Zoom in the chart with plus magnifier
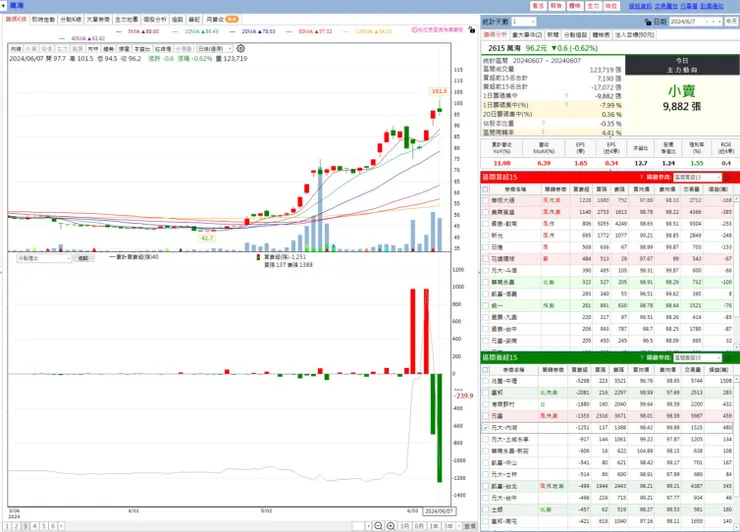The height and width of the screenshot is (532, 740). [391, 526]
